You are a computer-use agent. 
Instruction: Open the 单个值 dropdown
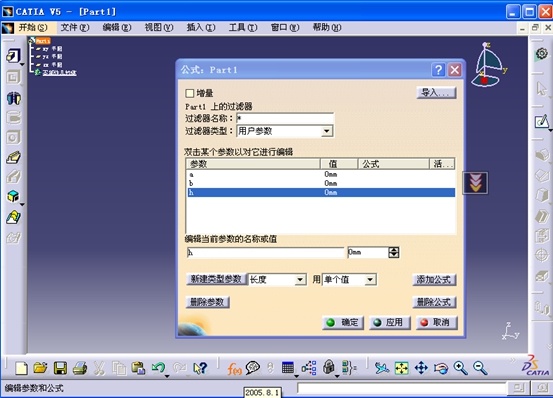(x=370, y=280)
